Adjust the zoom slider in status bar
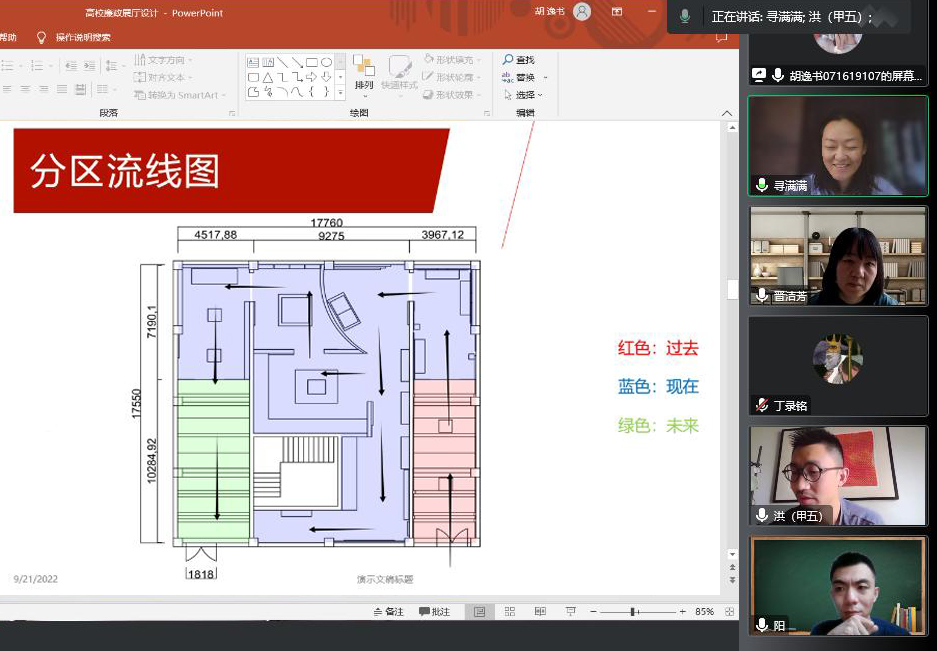 633,612
